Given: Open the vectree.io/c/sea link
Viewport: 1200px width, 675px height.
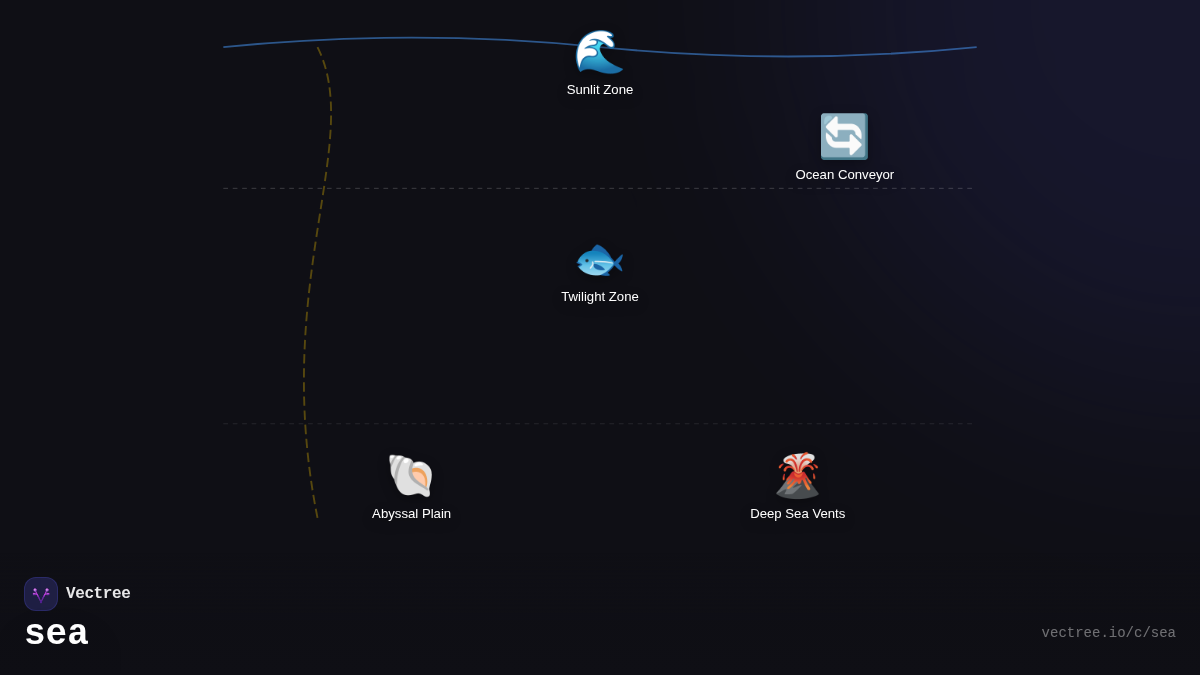Looking at the screenshot, I should pos(1108,633).
